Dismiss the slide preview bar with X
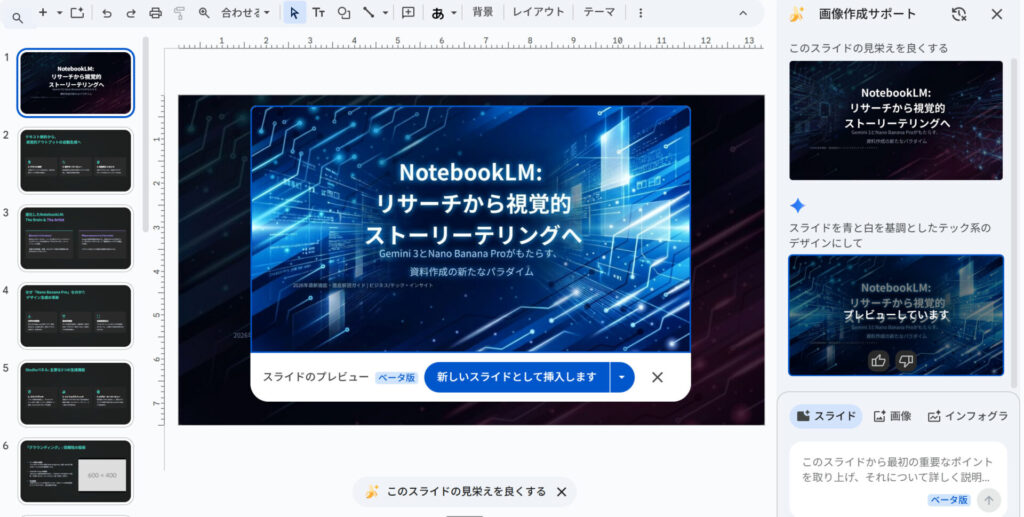Screen dimensions: 1024x517 658,377
